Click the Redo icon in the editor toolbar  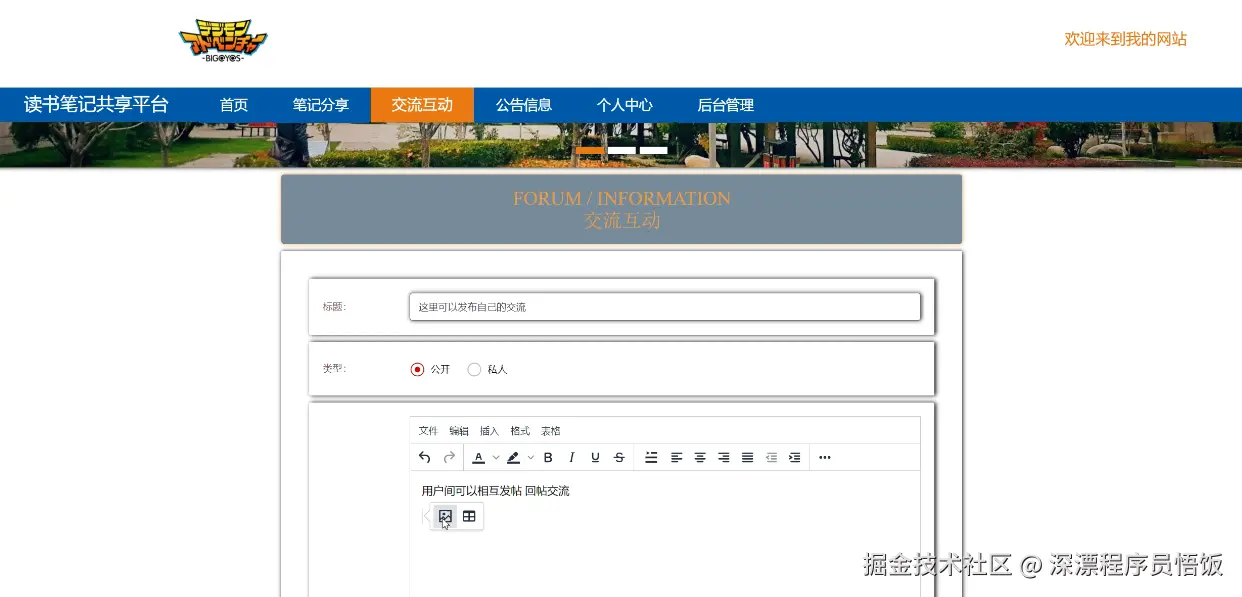(x=450, y=457)
